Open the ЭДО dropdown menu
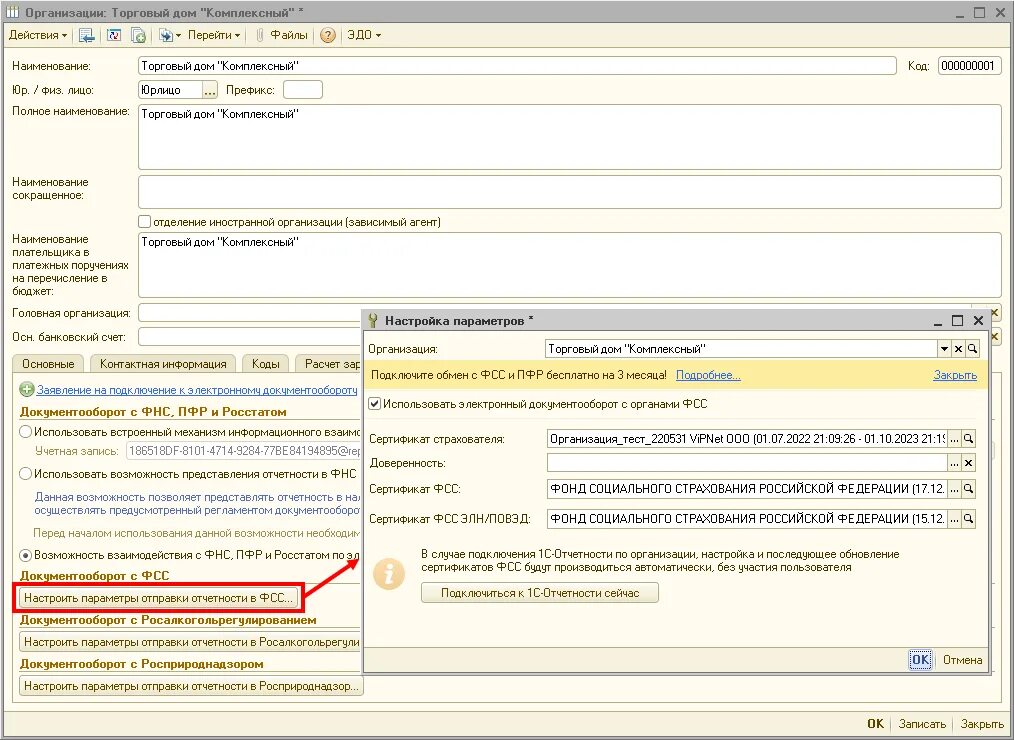 tap(364, 35)
